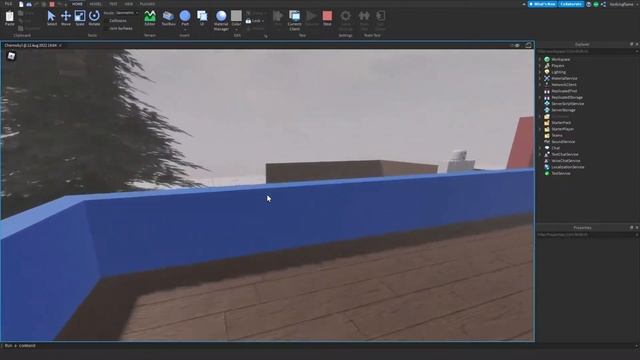Click the Properties filter field
The image size is (640, 360).
[587, 235]
